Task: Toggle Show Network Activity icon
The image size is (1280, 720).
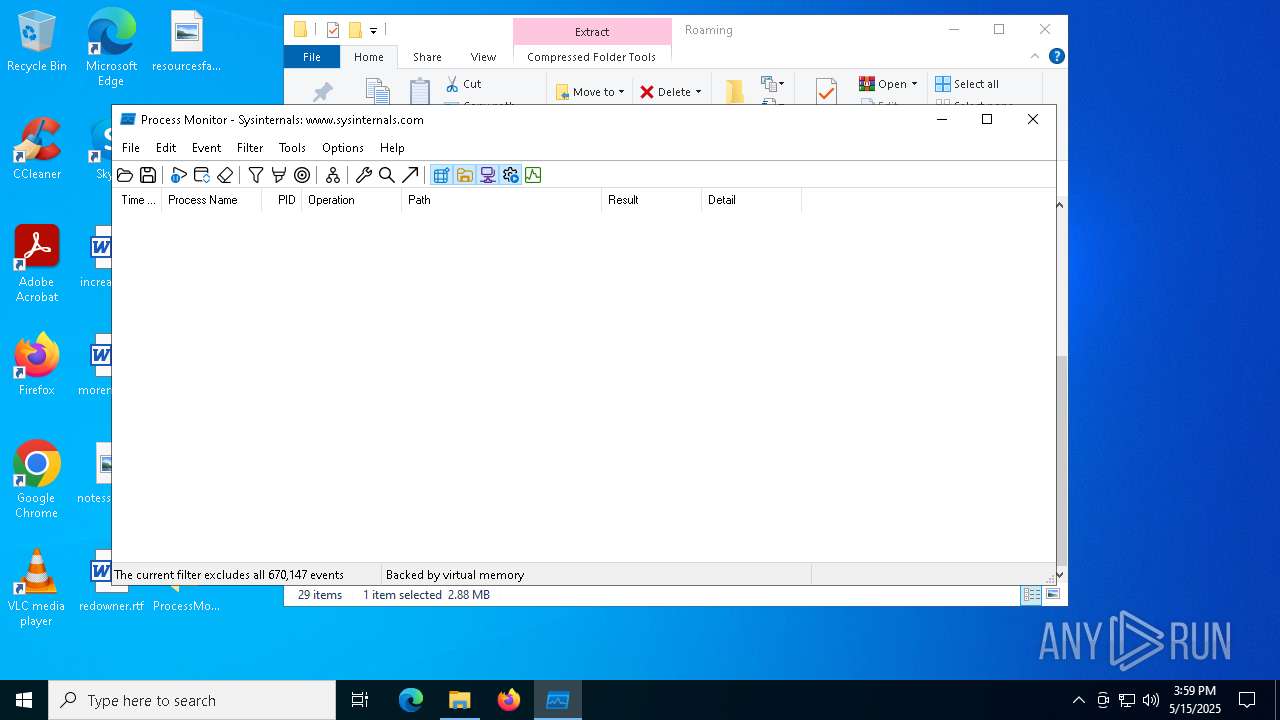Action: pos(488,175)
